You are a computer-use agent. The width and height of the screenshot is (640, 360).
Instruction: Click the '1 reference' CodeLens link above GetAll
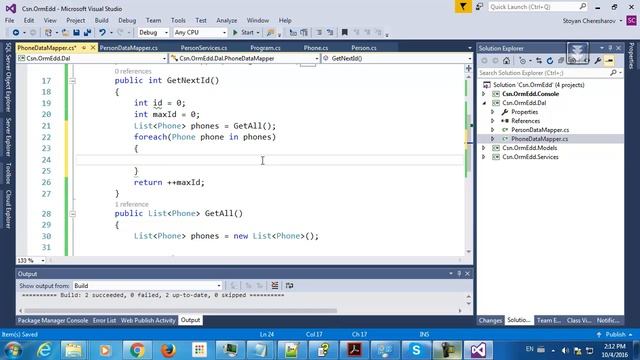[x=131, y=204]
